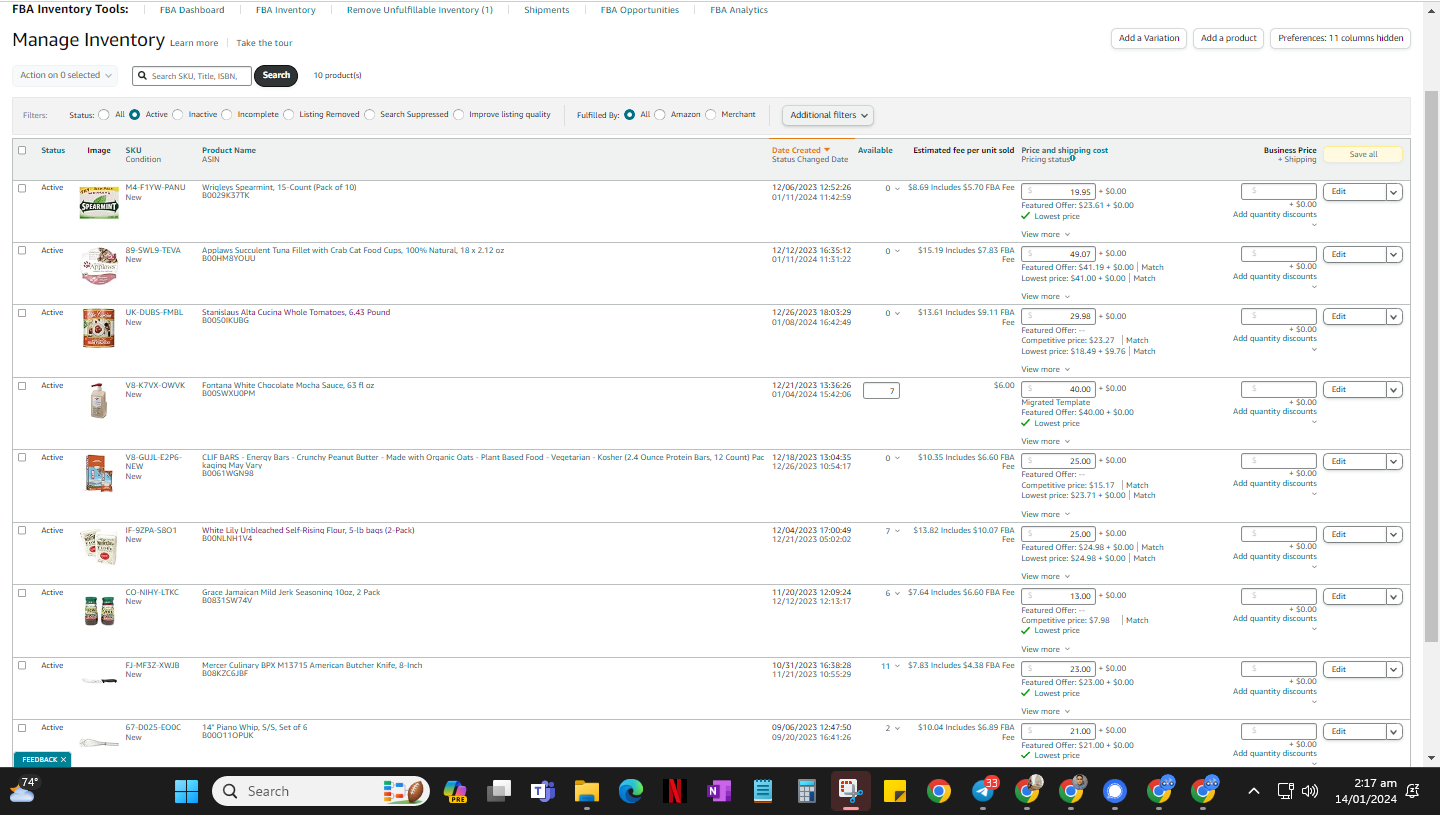Select the Fontana Mocha Sauce row checkbox
Viewport: 1440px width, 815px height.
(x=22, y=385)
